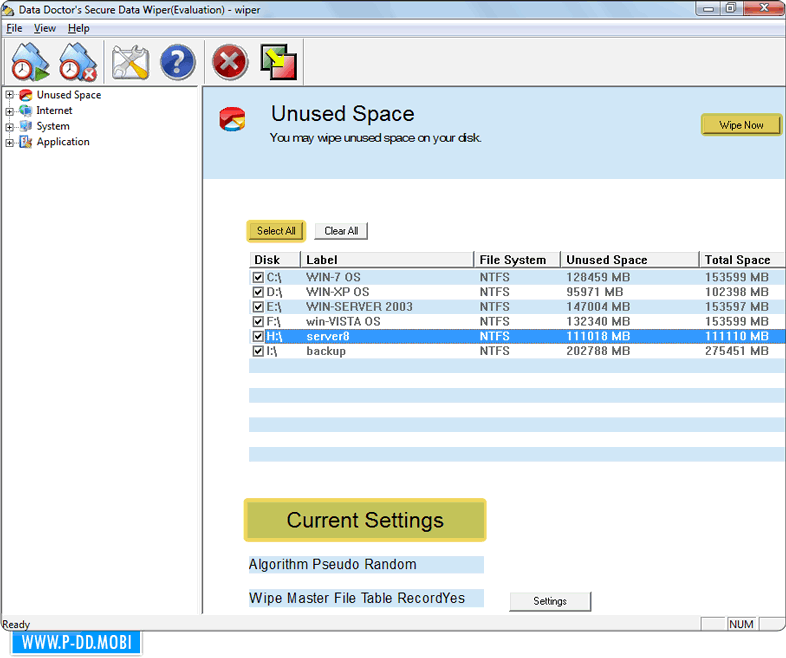Expand the Internet tree node

[9, 111]
